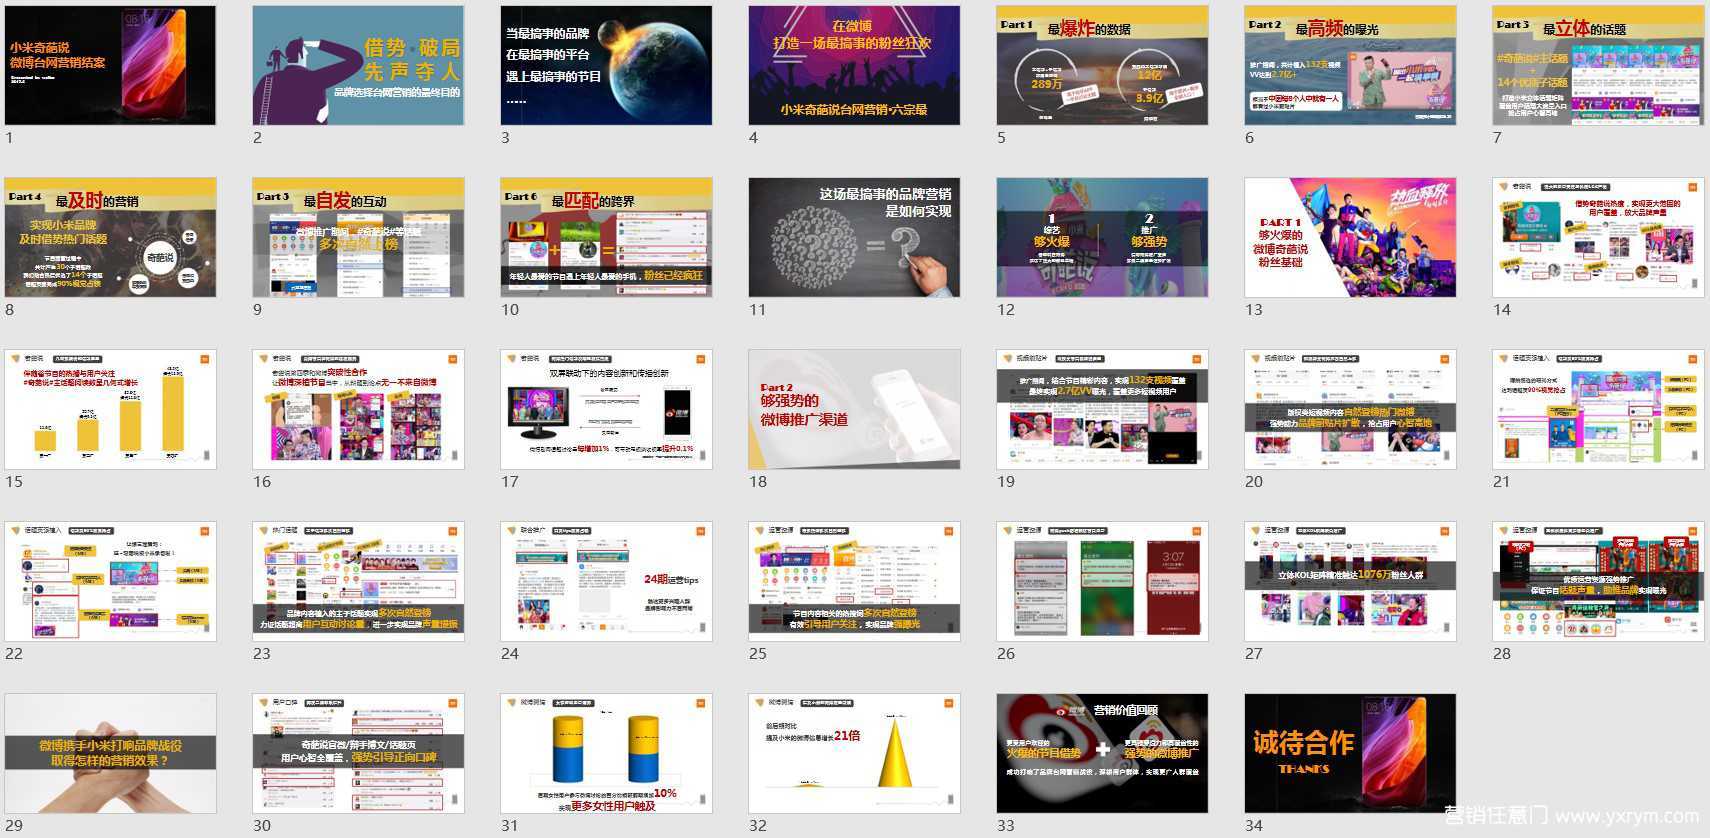
Task: Select slide 15 with the yellow bar chart
Action: click(110, 409)
